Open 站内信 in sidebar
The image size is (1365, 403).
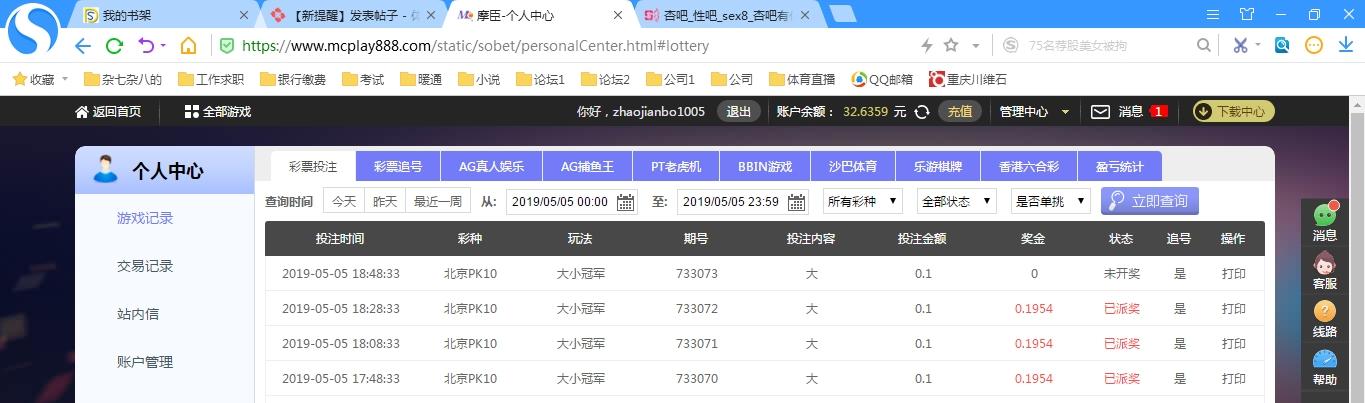pos(138,314)
